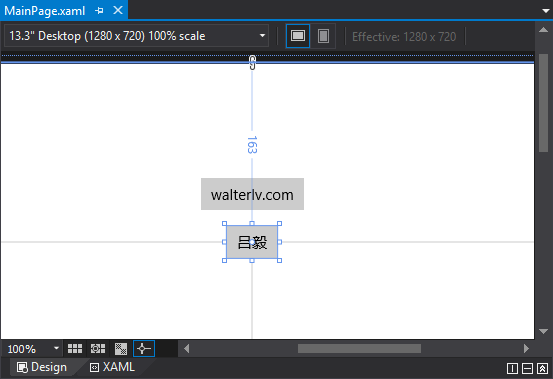The width and height of the screenshot is (553, 379).
Task: Click the walterlv.com button on canvas
Action: (252, 194)
